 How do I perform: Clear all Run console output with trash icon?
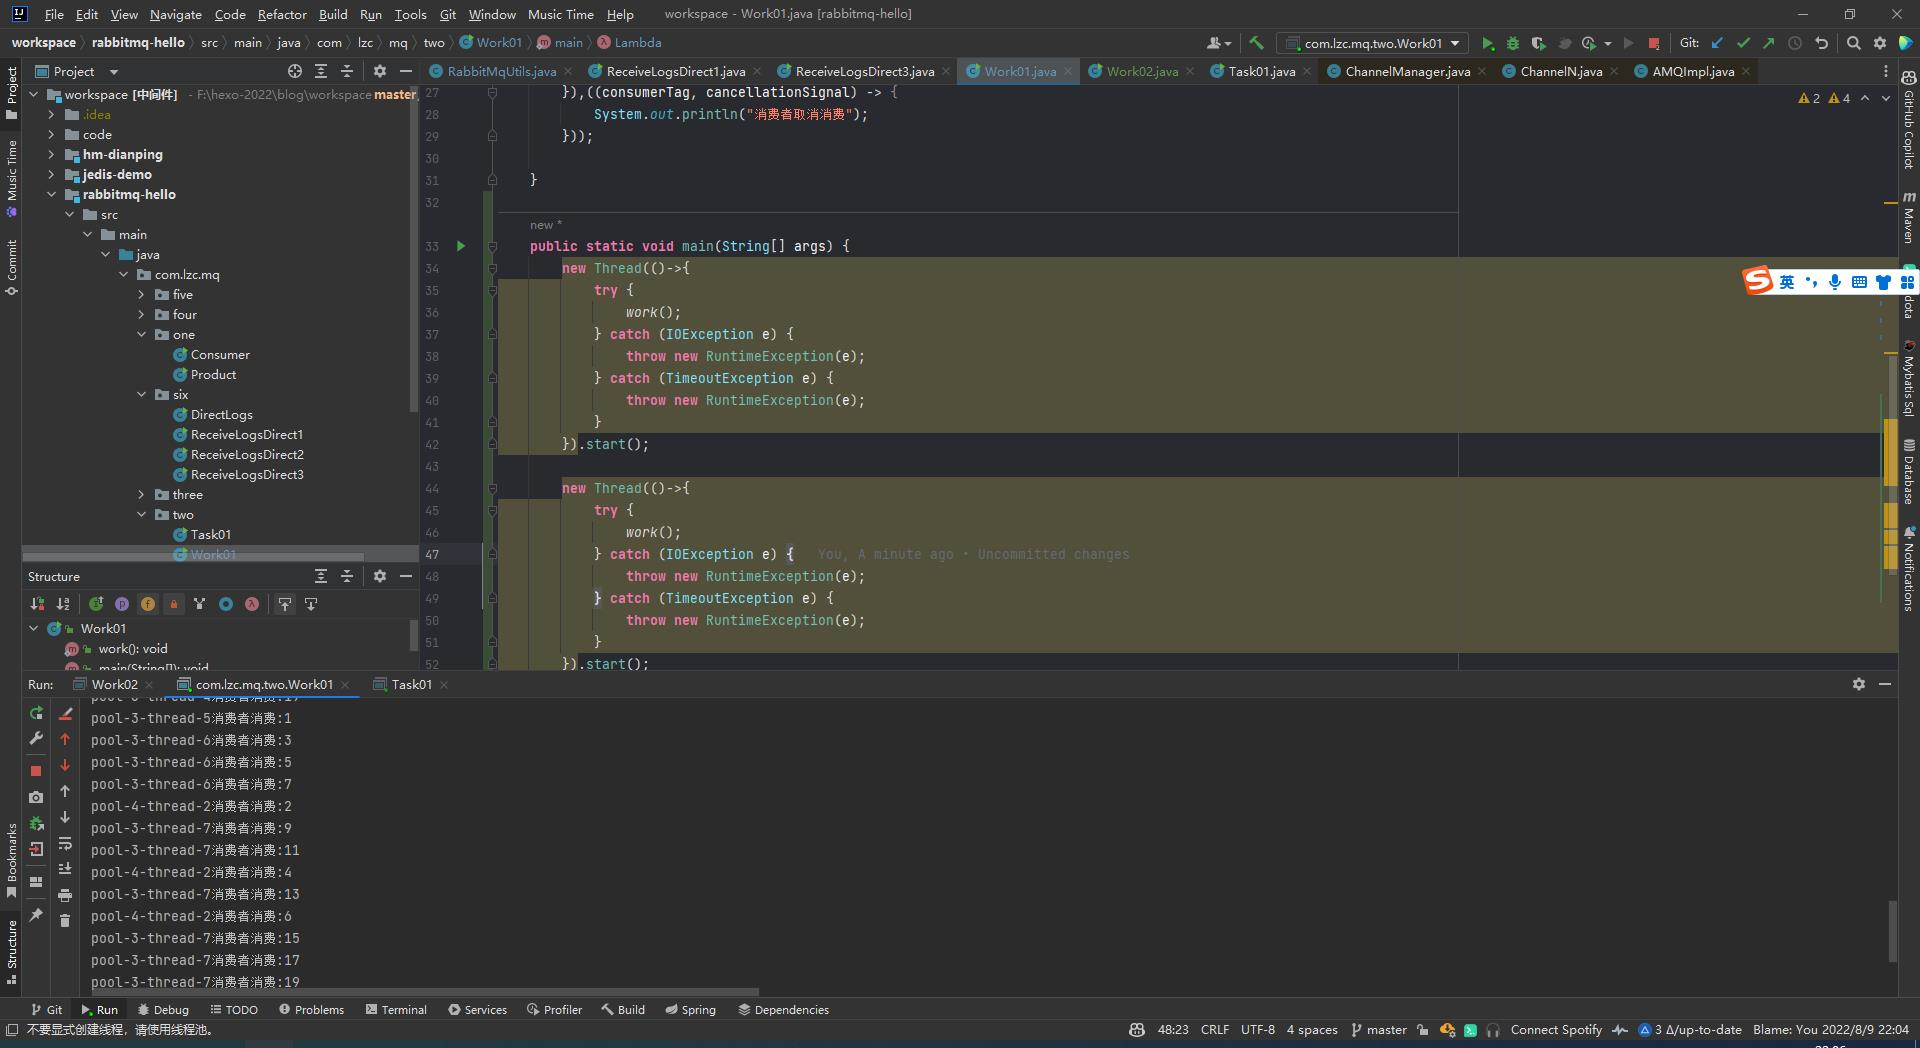tap(65, 920)
